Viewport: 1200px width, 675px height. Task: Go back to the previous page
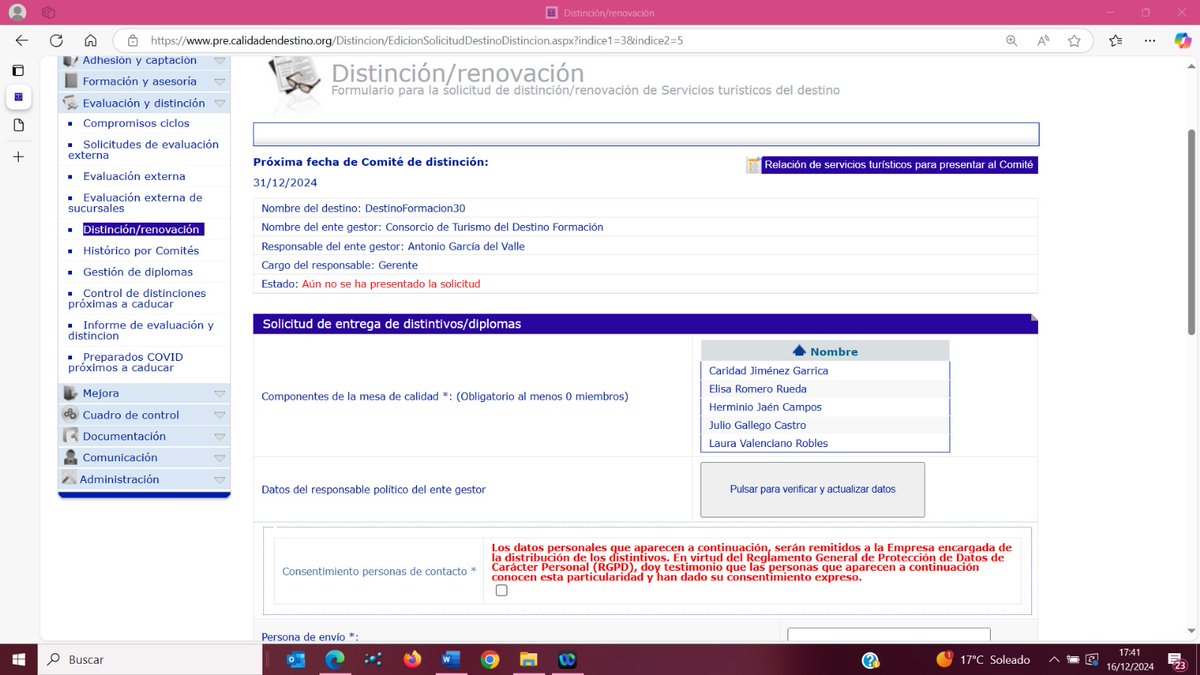(x=22, y=41)
